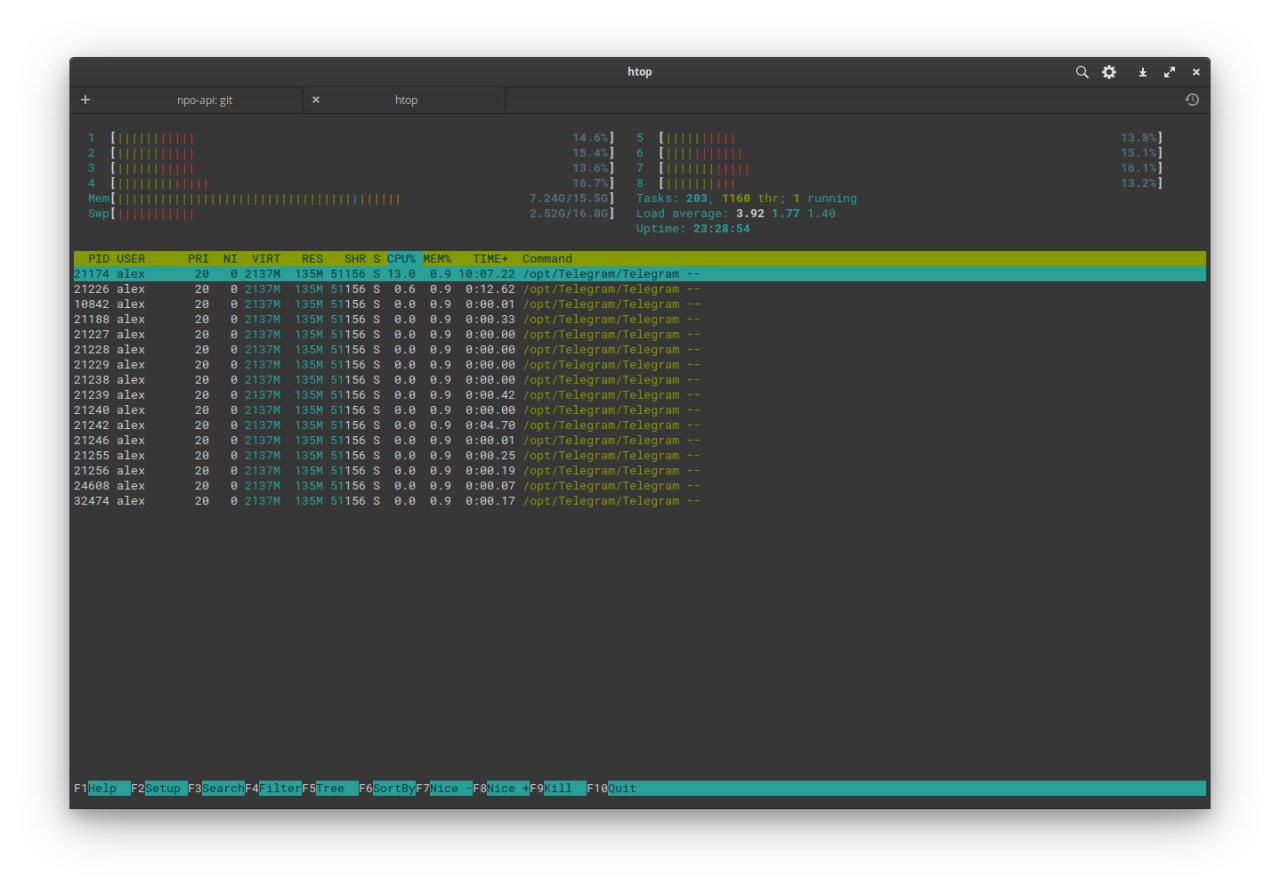
Task: Click the NI column header
Action: [230, 259]
